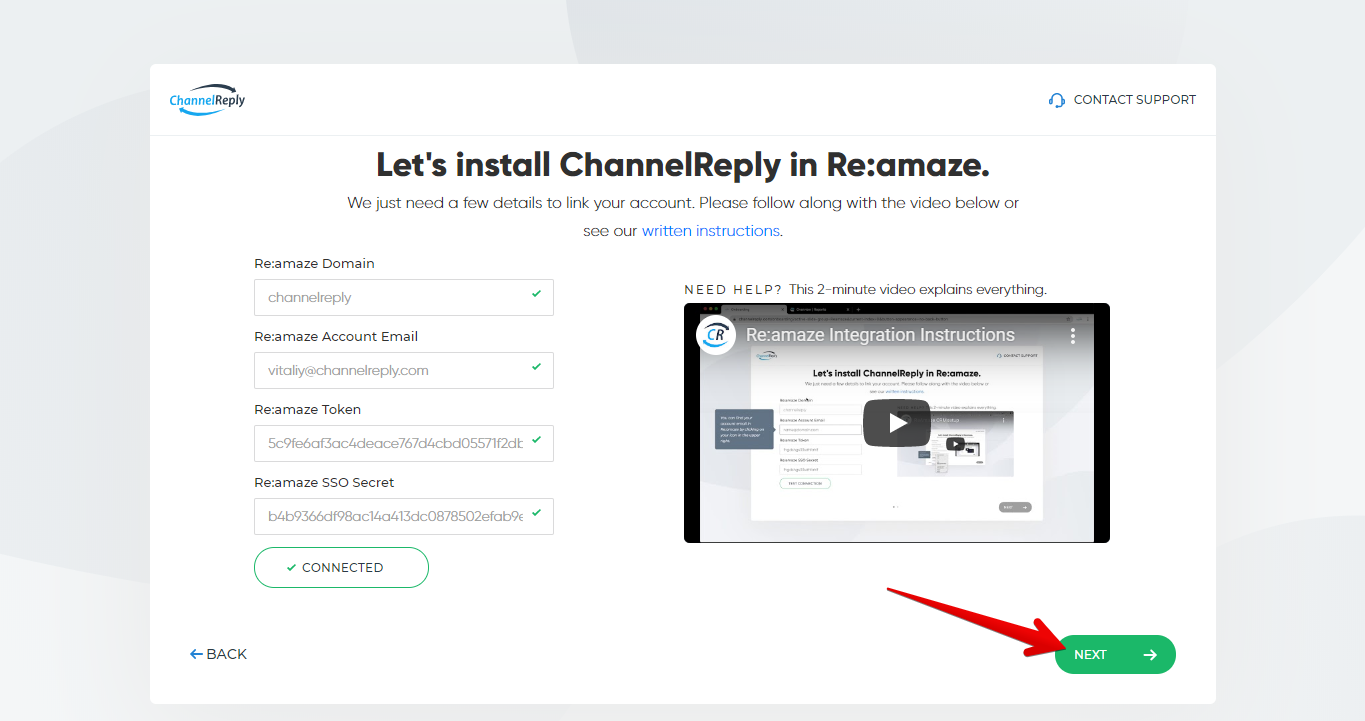The image size is (1365, 721).
Task: Click the CR channel avatar on the video
Action: pos(716,335)
